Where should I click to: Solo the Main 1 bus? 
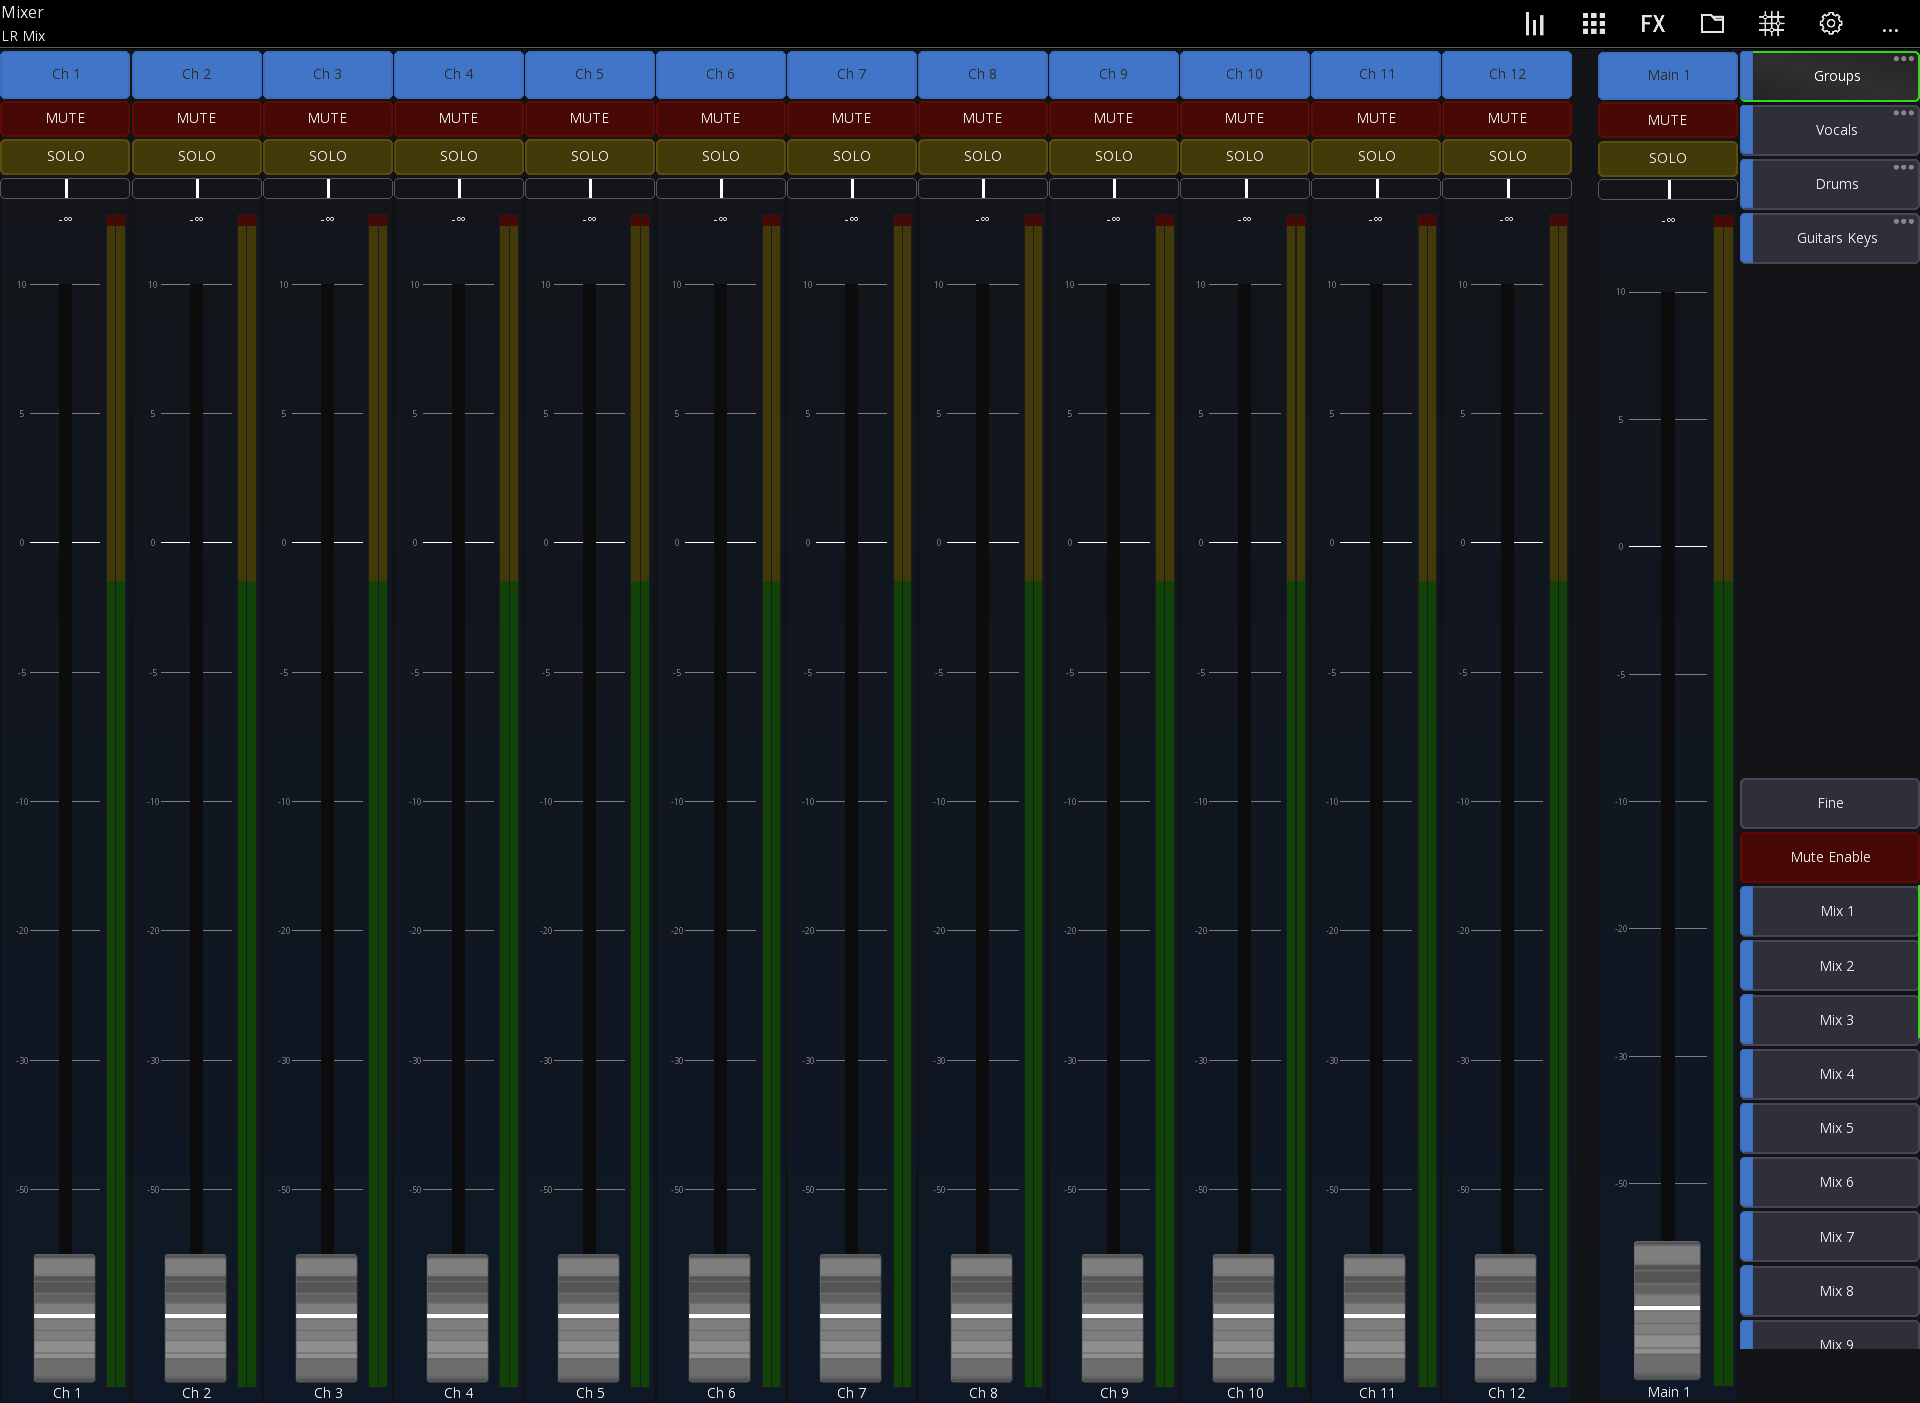(1667, 158)
